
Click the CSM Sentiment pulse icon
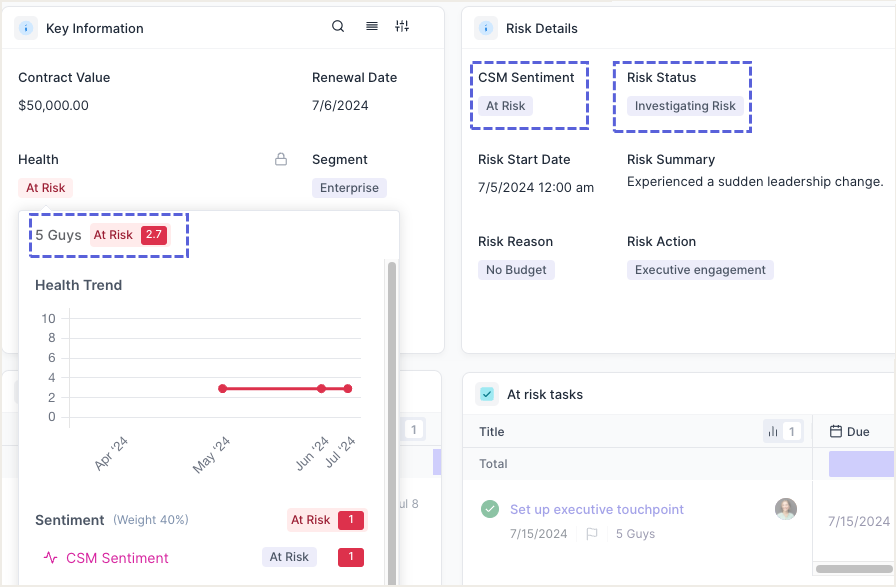pos(50,558)
